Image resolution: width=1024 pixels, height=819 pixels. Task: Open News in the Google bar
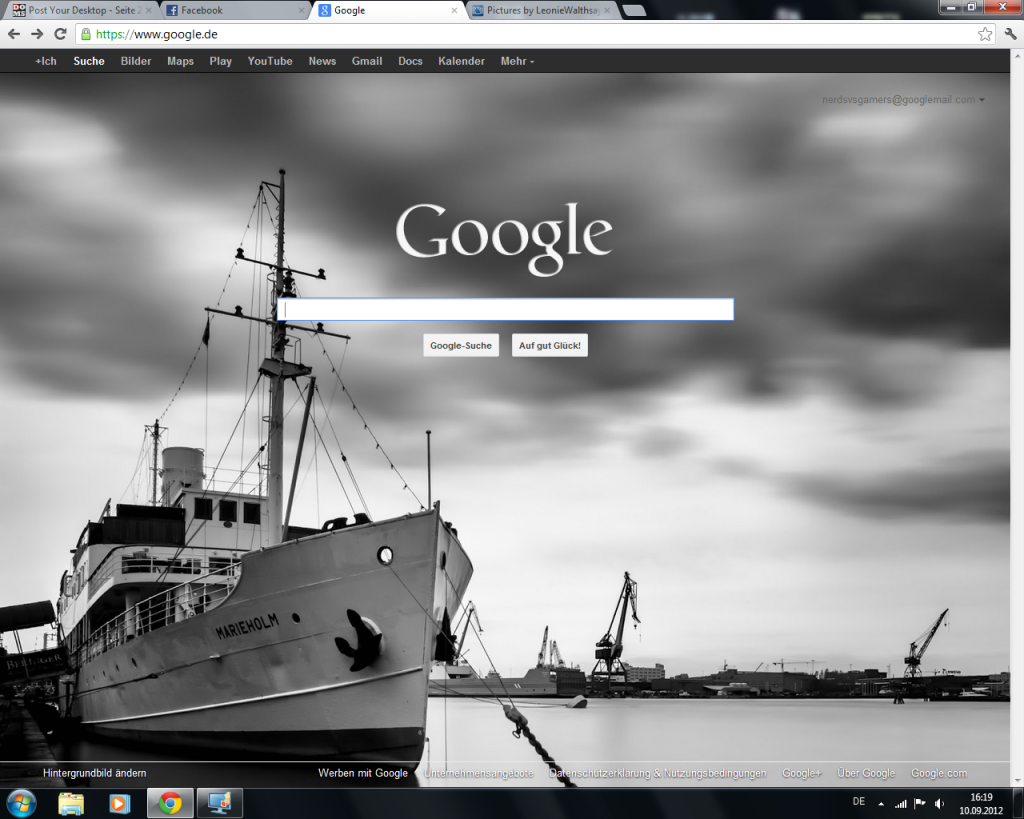(x=323, y=61)
